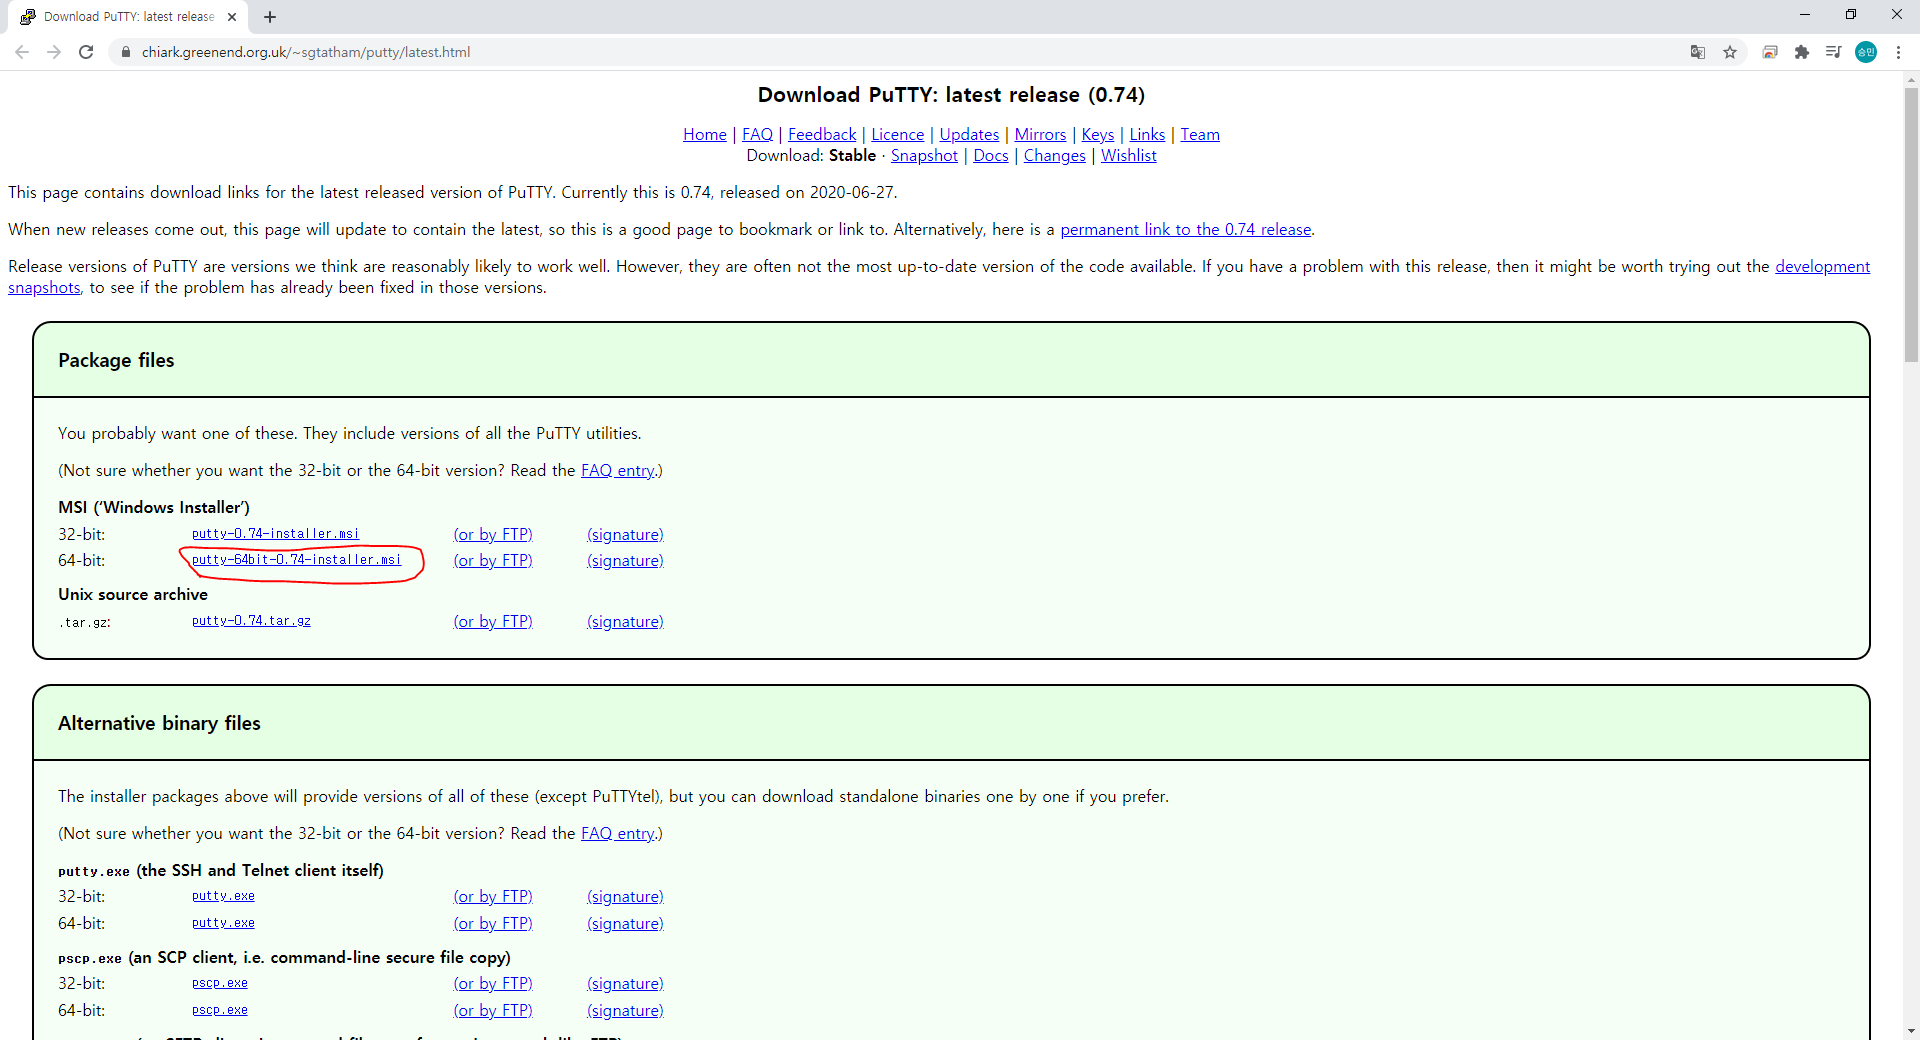Open signature for 64-bit putty.exe
The width and height of the screenshot is (1920, 1040).
(x=625, y=923)
